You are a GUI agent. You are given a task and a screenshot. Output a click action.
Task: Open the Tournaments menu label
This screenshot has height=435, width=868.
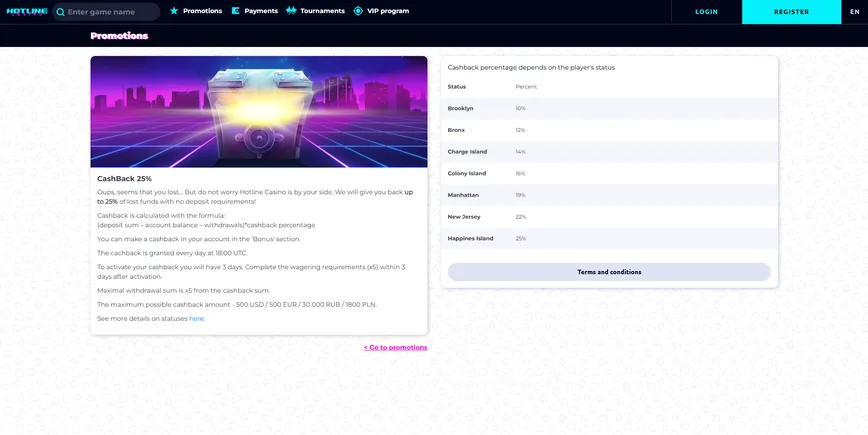(322, 11)
